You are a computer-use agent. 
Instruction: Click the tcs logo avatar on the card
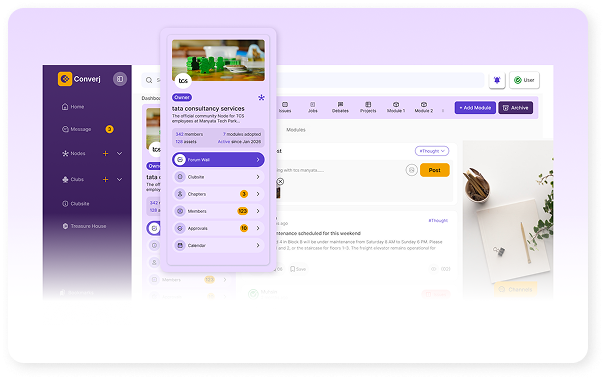pos(183,80)
